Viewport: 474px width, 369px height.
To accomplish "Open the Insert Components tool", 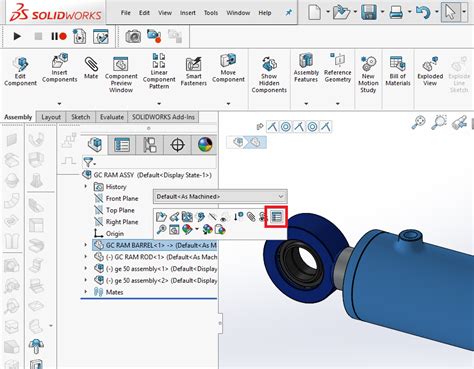I will (60, 68).
